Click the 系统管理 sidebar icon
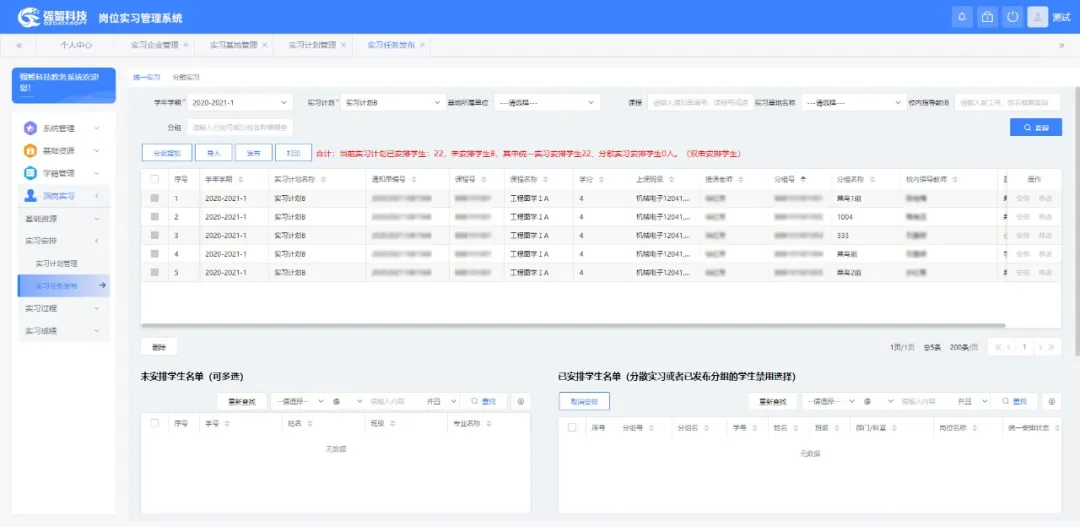Viewport: 1080px width, 527px height. 30,128
